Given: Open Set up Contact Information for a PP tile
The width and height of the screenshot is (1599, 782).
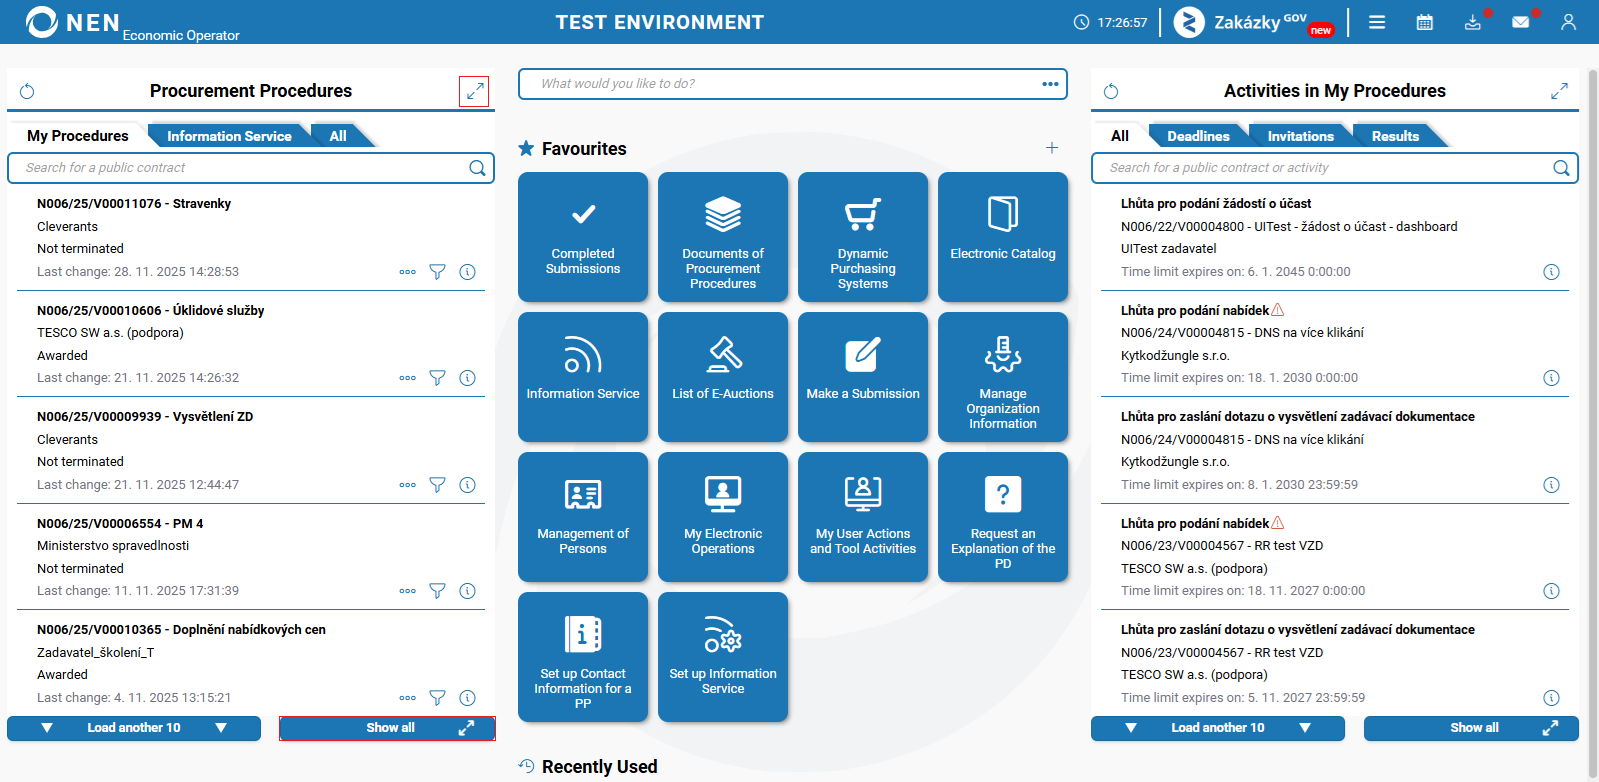Looking at the screenshot, I should pyautogui.click(x=583, y=657).
